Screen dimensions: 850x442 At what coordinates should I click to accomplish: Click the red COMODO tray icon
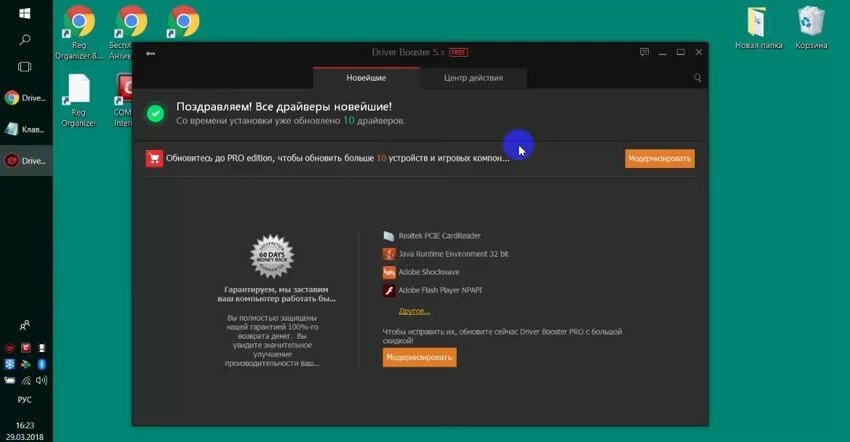[25, 348]
